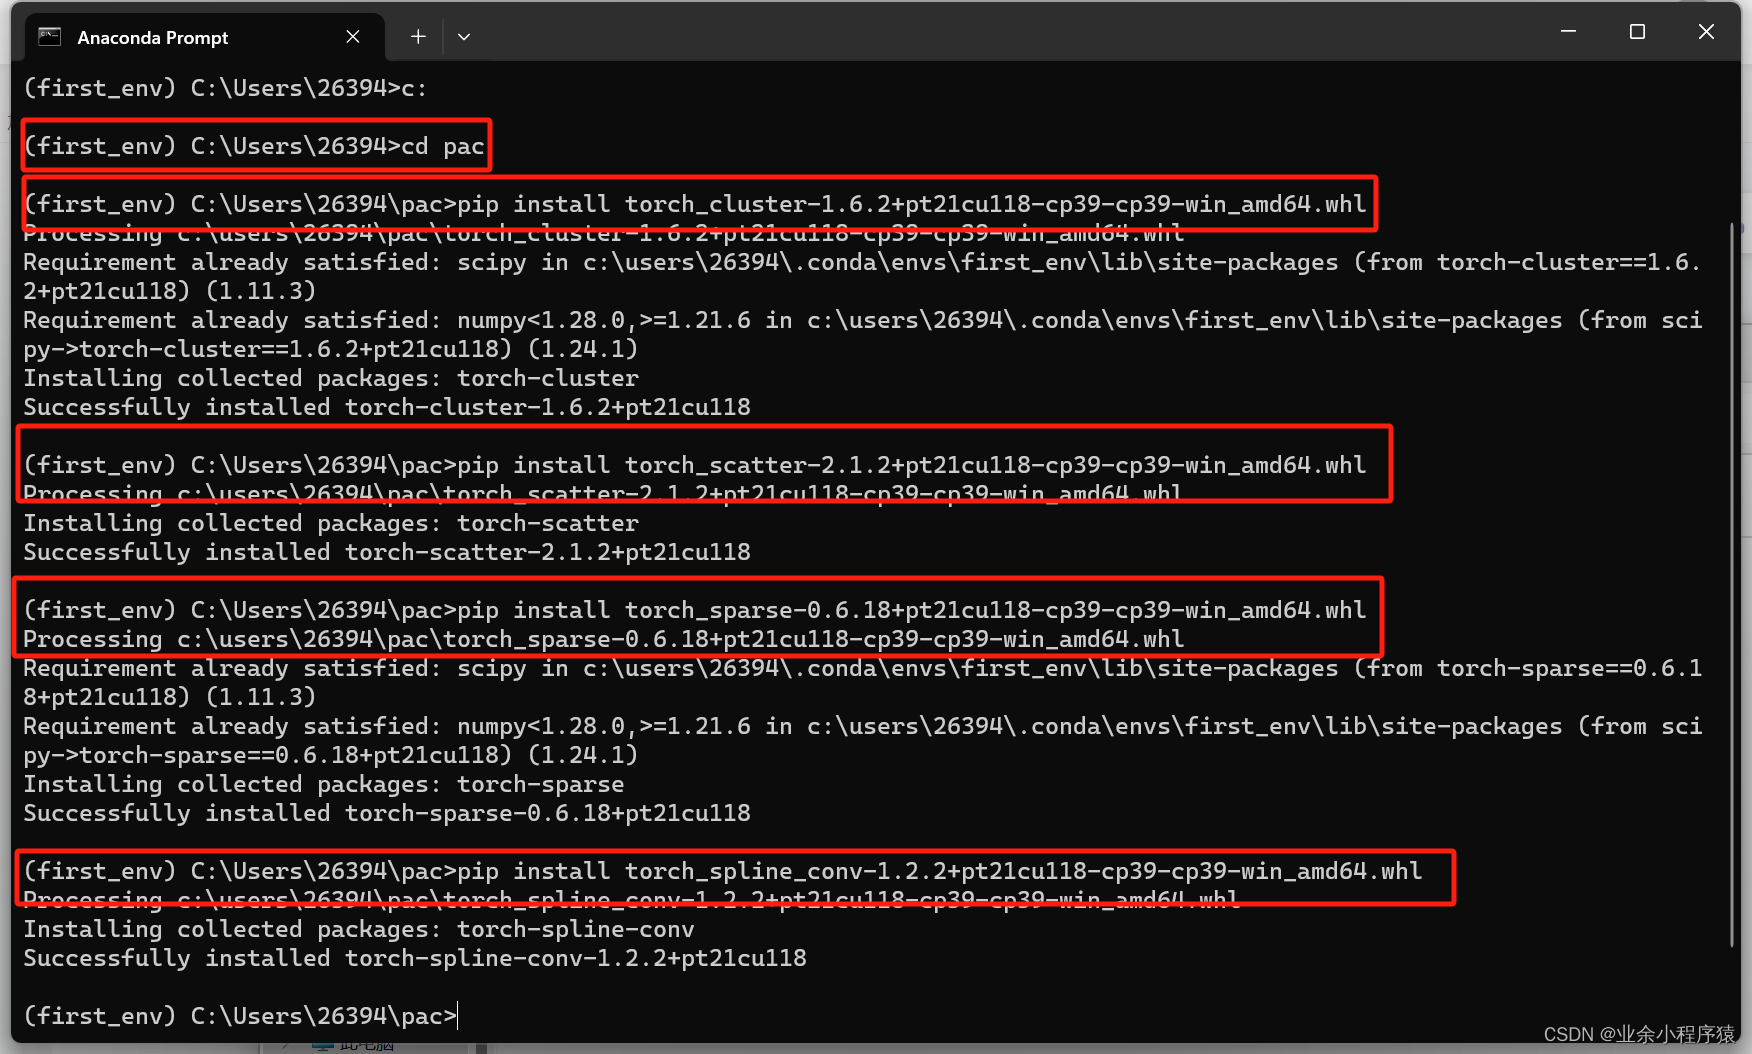Click the final '(first_env) C:\Users\26394\pac>' prompt
This screenshot has height=1054, width=1752.
pos(238,1016)
